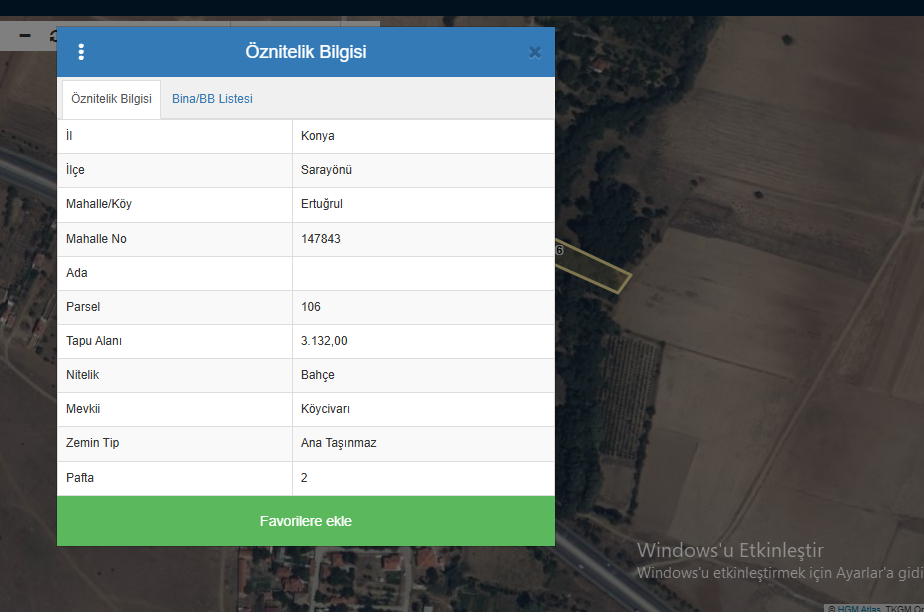Viewport: 924px width, 612px height.
Task: Click the Tapu Alanı value 3.132,00
Action: 324,341
